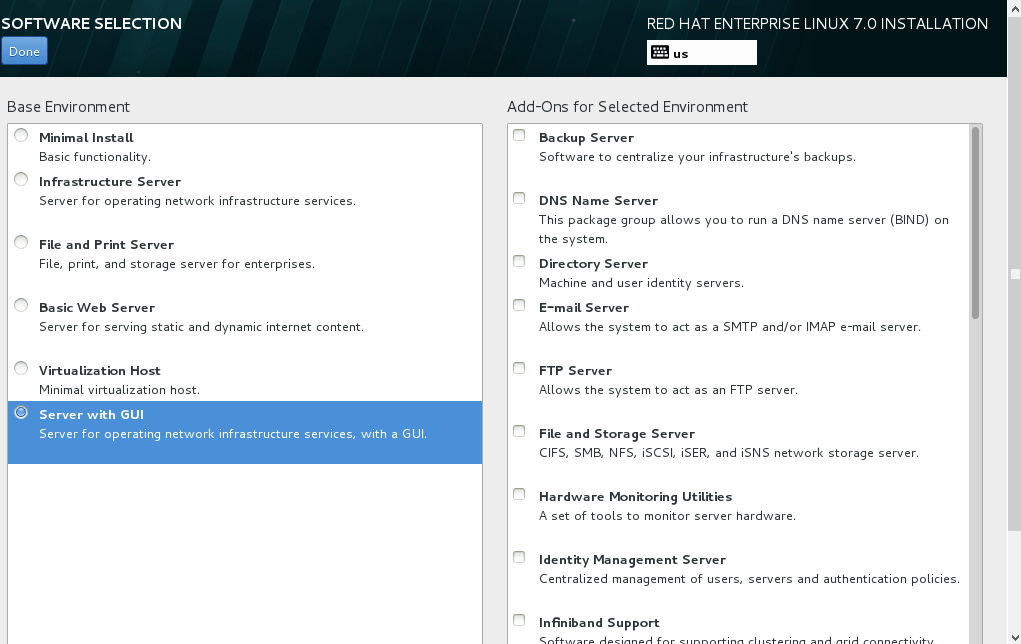
Task: Check the FTP Server add-on
Action: point(519,368)
